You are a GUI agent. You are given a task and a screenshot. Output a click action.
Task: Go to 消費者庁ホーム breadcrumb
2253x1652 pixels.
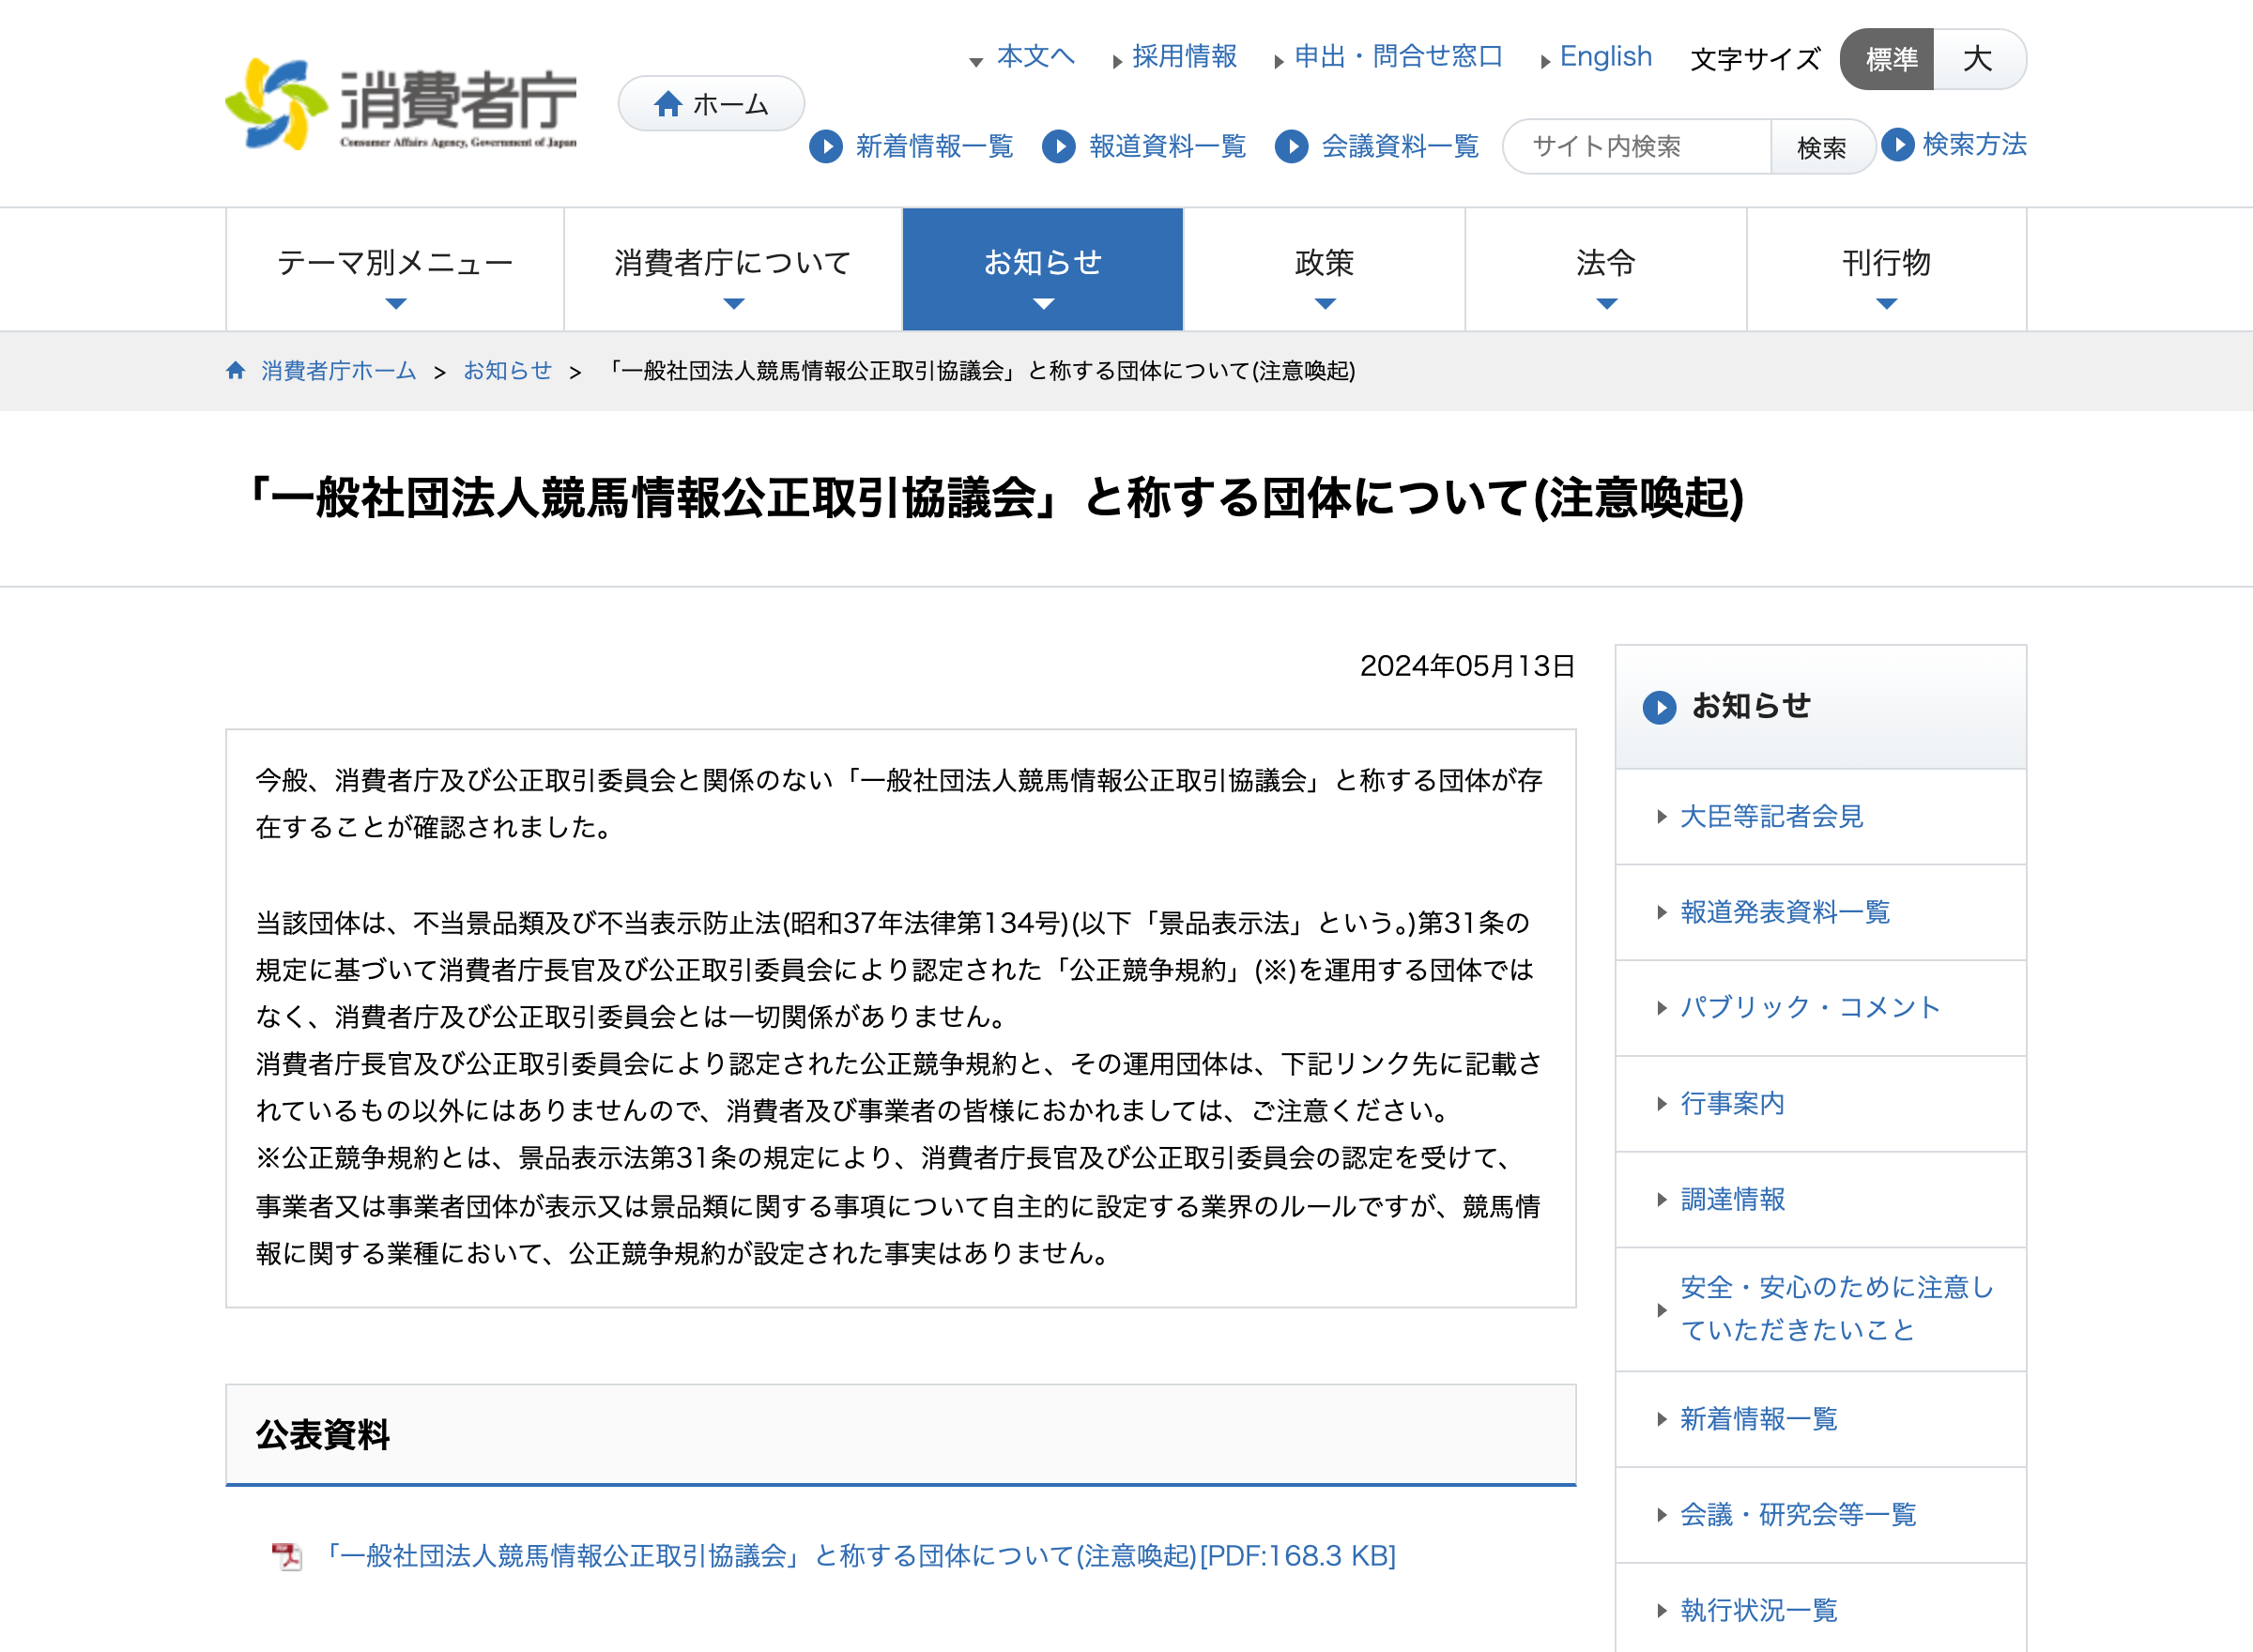click(x=338, y=370)
